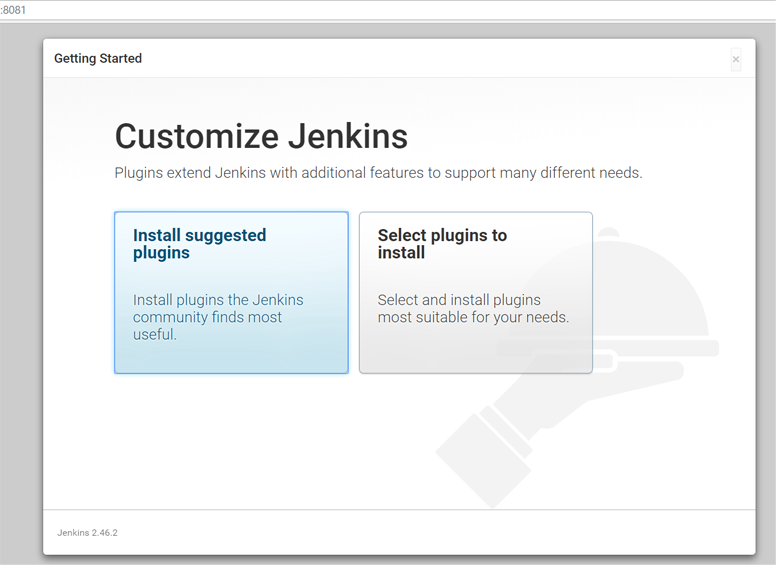Click the 'Select plugins to install' bold title
This screenshot has width=776, height=565.
[442, 244]
